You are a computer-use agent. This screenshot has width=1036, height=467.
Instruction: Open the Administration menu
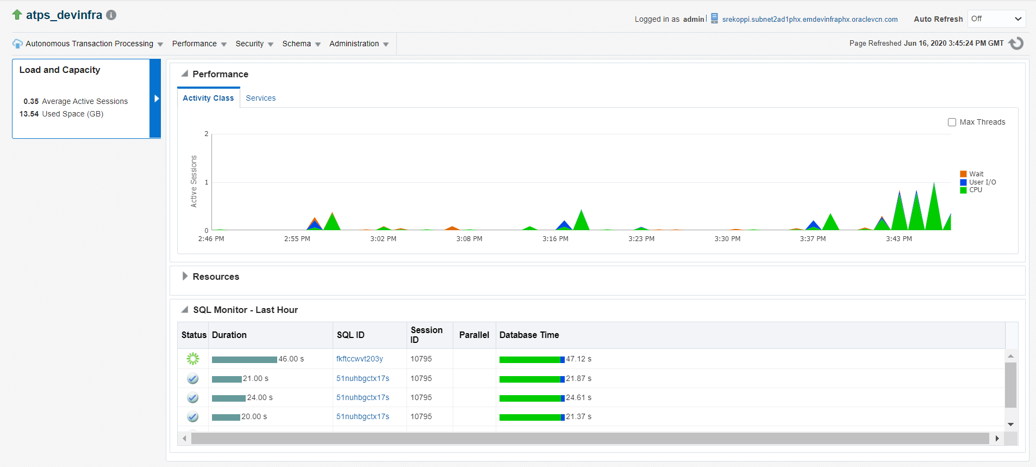(358, 44)
